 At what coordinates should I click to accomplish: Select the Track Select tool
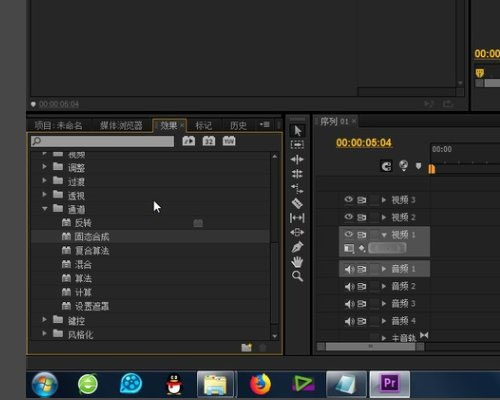pos(297,145)
